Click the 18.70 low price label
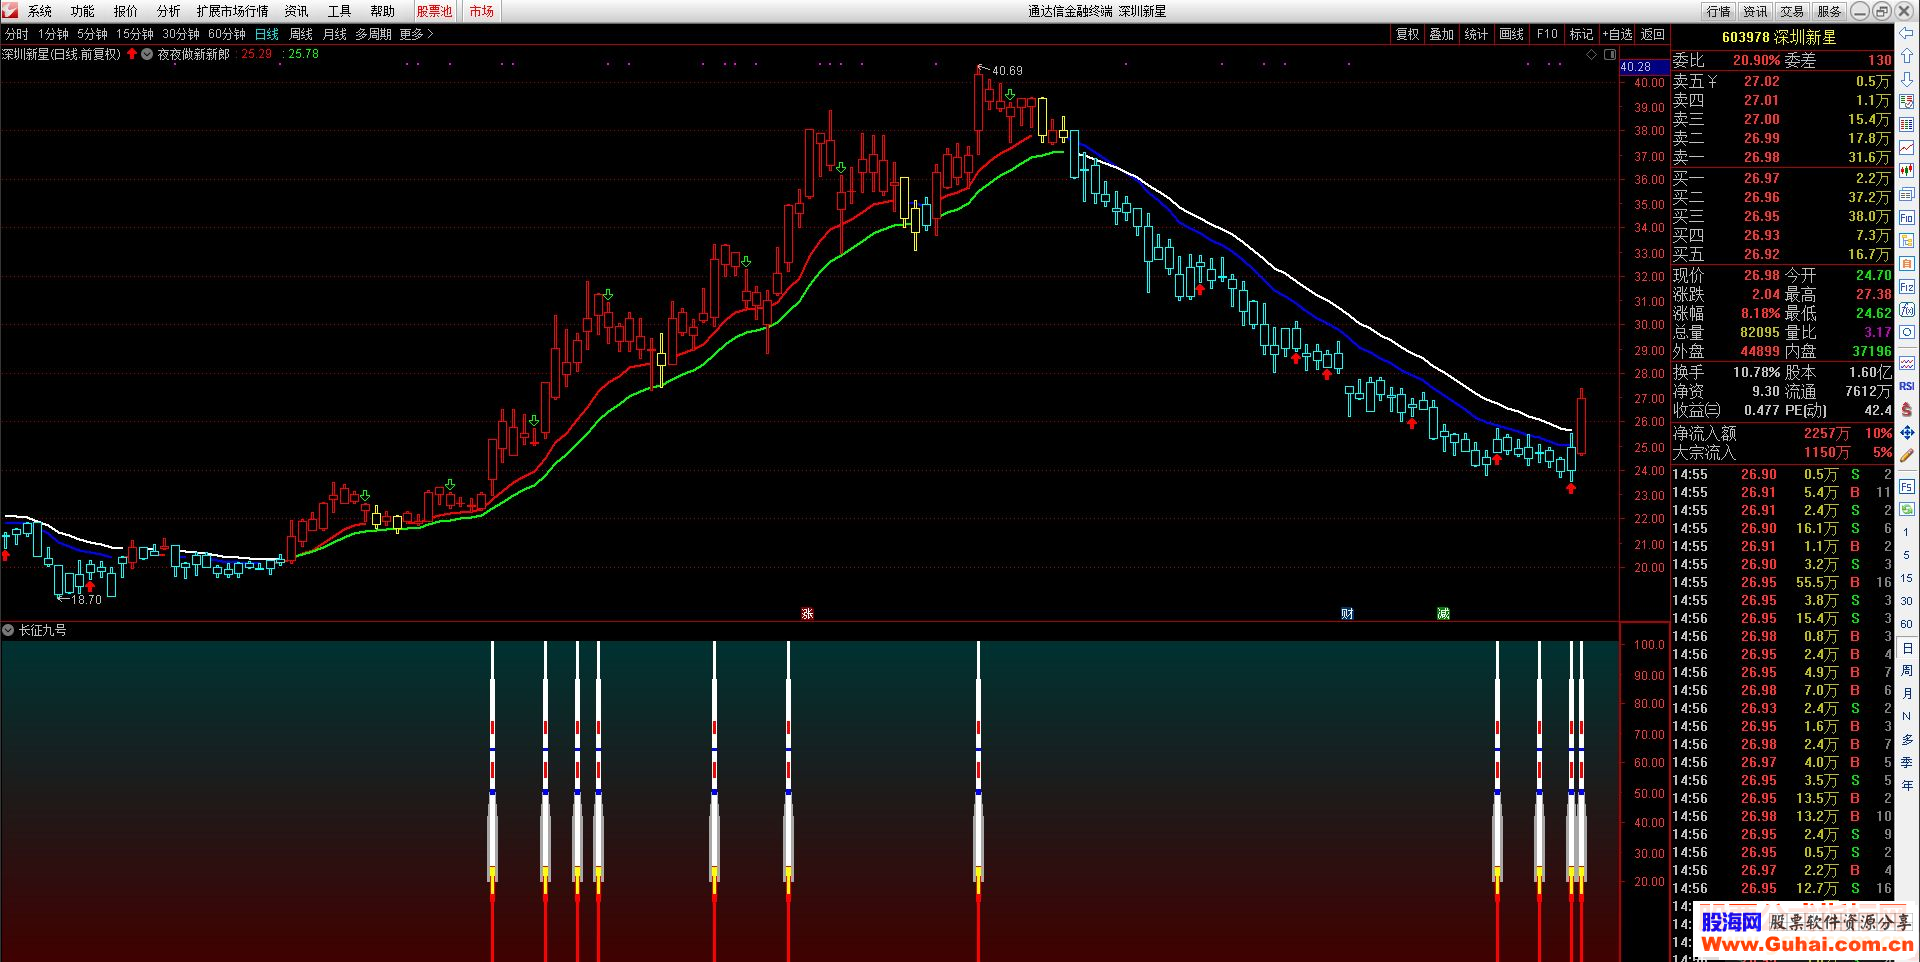 point(86,600)
